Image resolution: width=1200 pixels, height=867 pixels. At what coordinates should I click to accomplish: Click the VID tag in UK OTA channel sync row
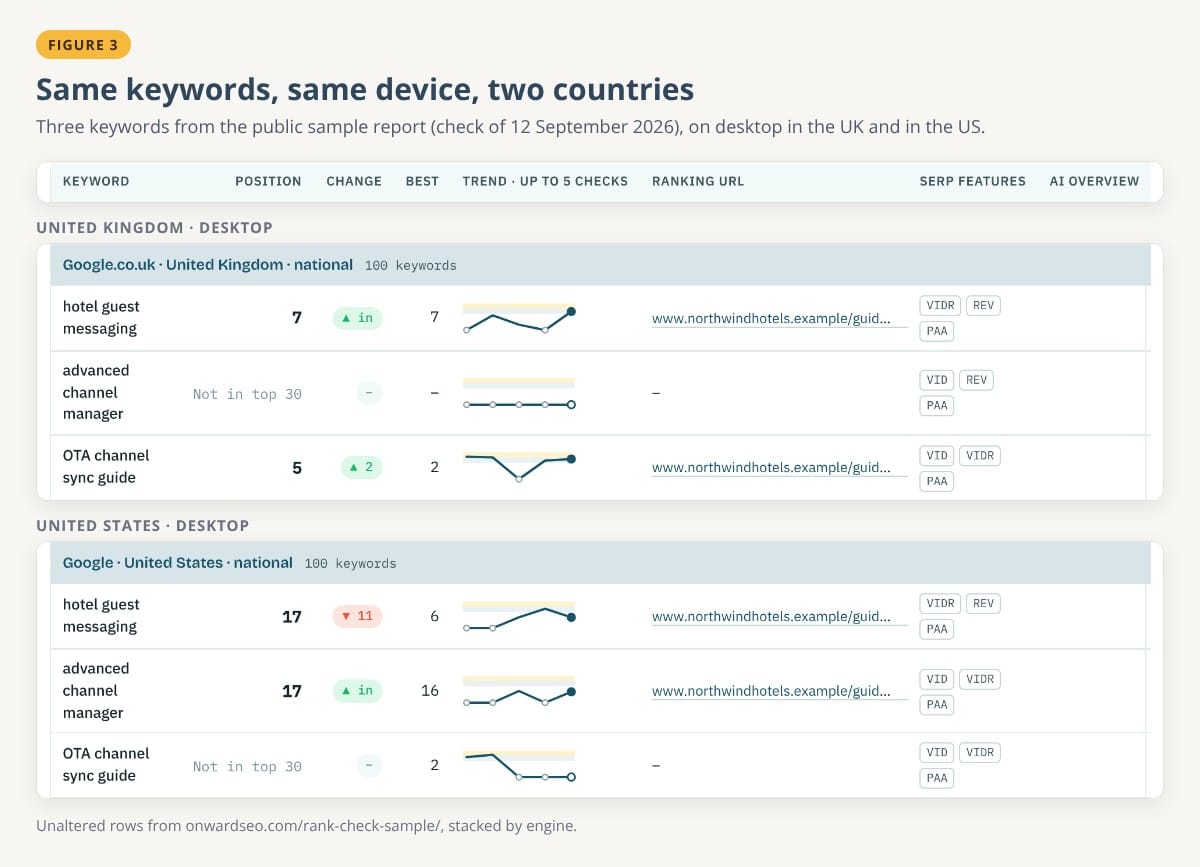[937, 455]
